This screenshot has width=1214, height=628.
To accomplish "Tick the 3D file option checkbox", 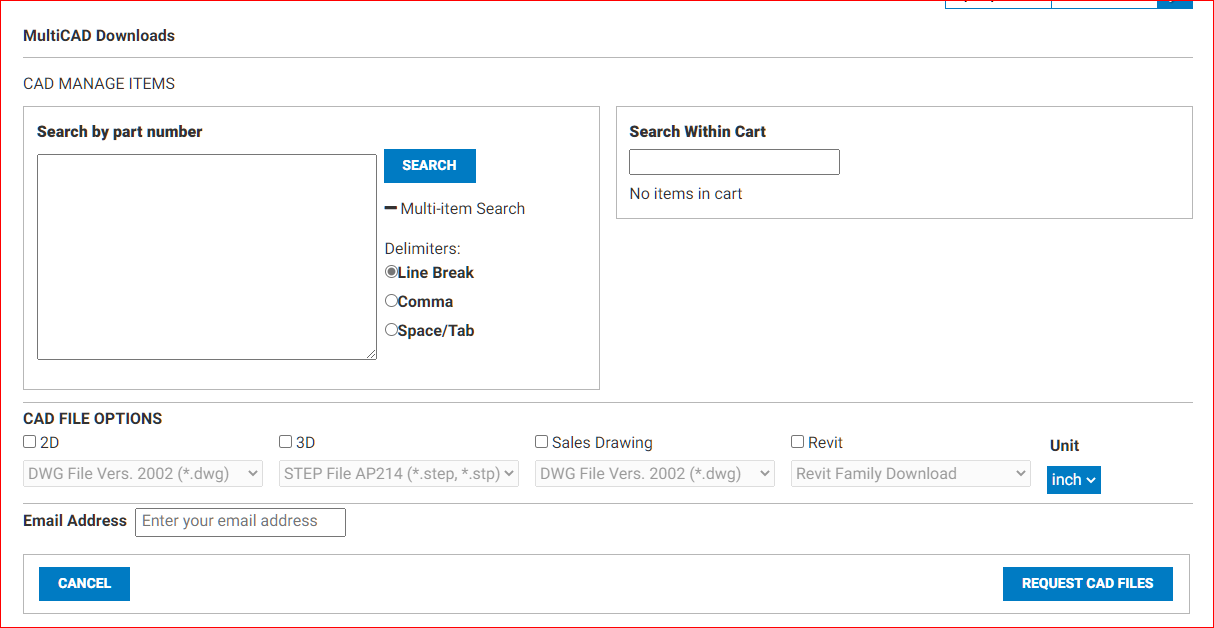I will [x=286, y=442].
